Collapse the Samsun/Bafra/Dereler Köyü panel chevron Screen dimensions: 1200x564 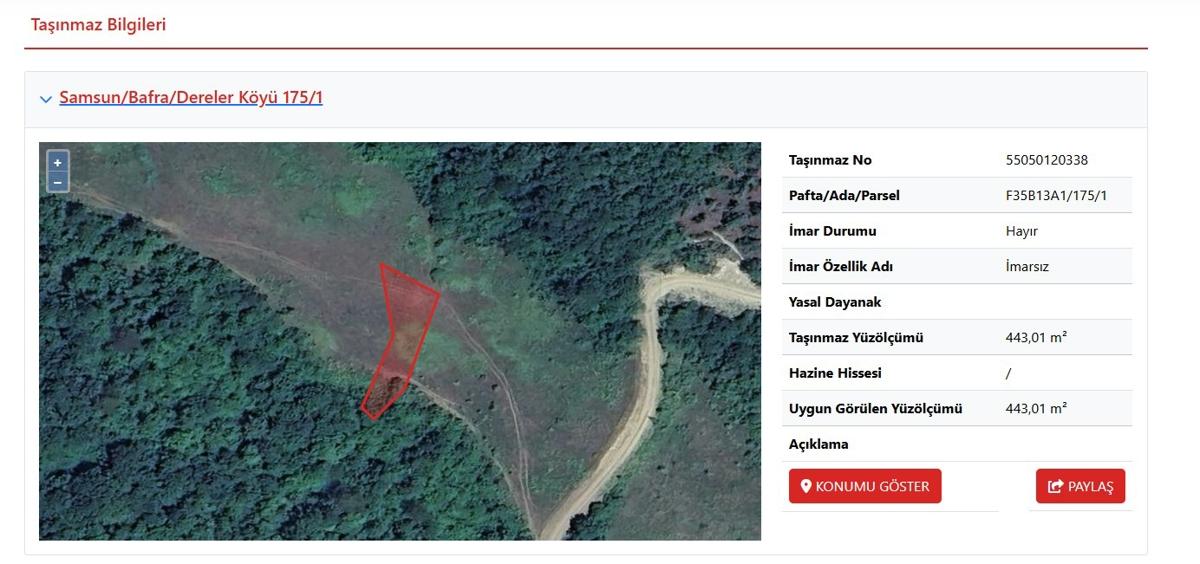coord(45,99)
